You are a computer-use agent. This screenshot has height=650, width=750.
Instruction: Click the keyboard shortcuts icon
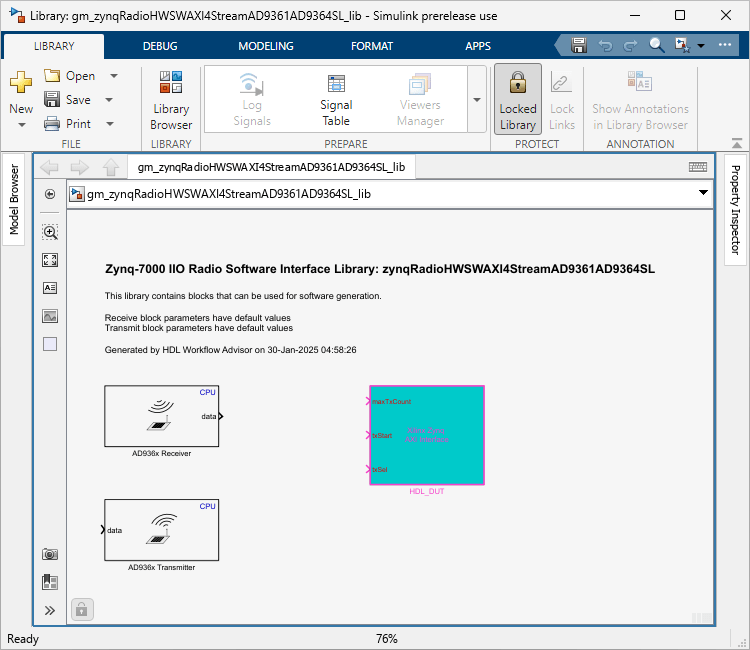pyautogui.click(x=698, y=166)
